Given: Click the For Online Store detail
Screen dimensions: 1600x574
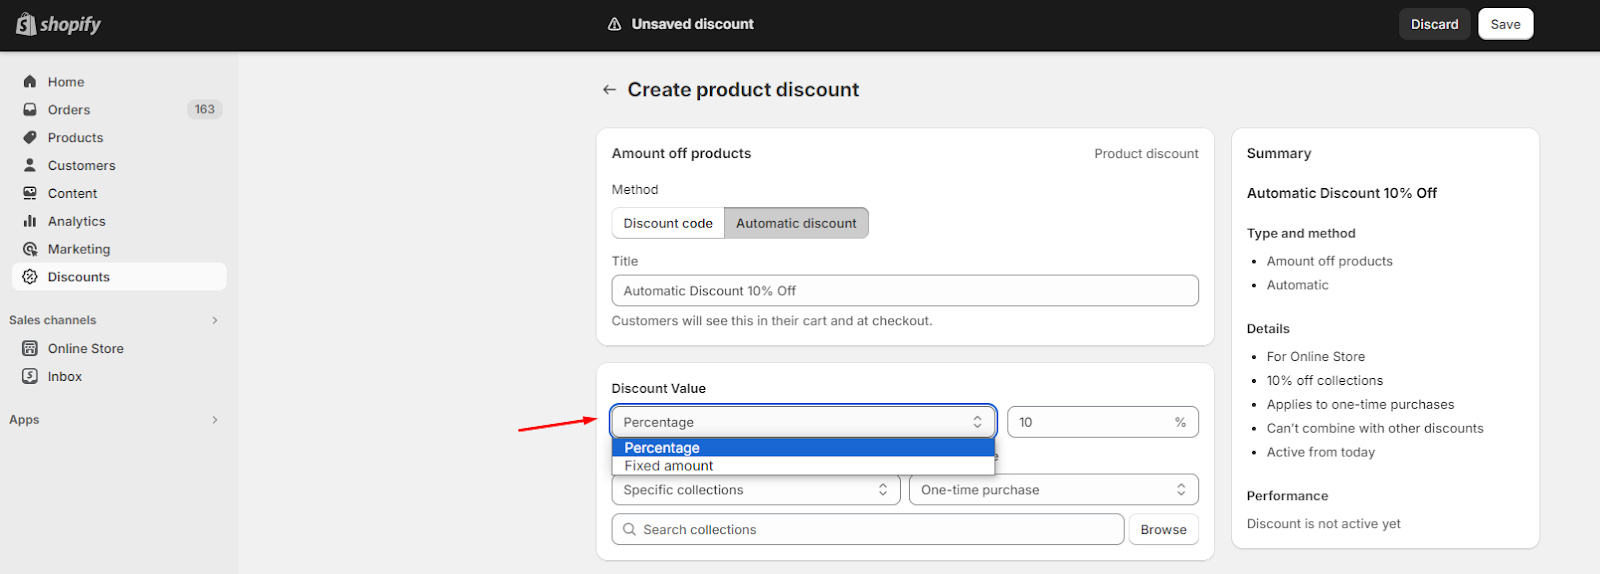Looking at the screenshot, I should tap(1316, 357).
